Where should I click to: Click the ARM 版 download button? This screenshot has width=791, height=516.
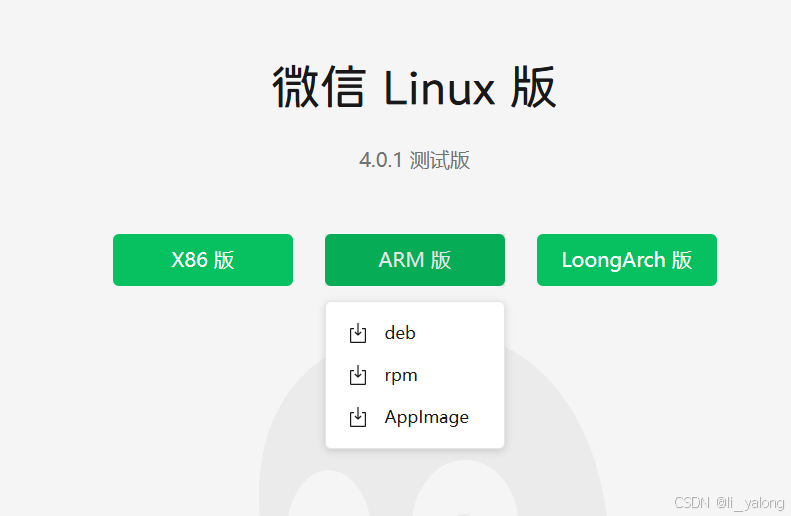pos(415,260)
